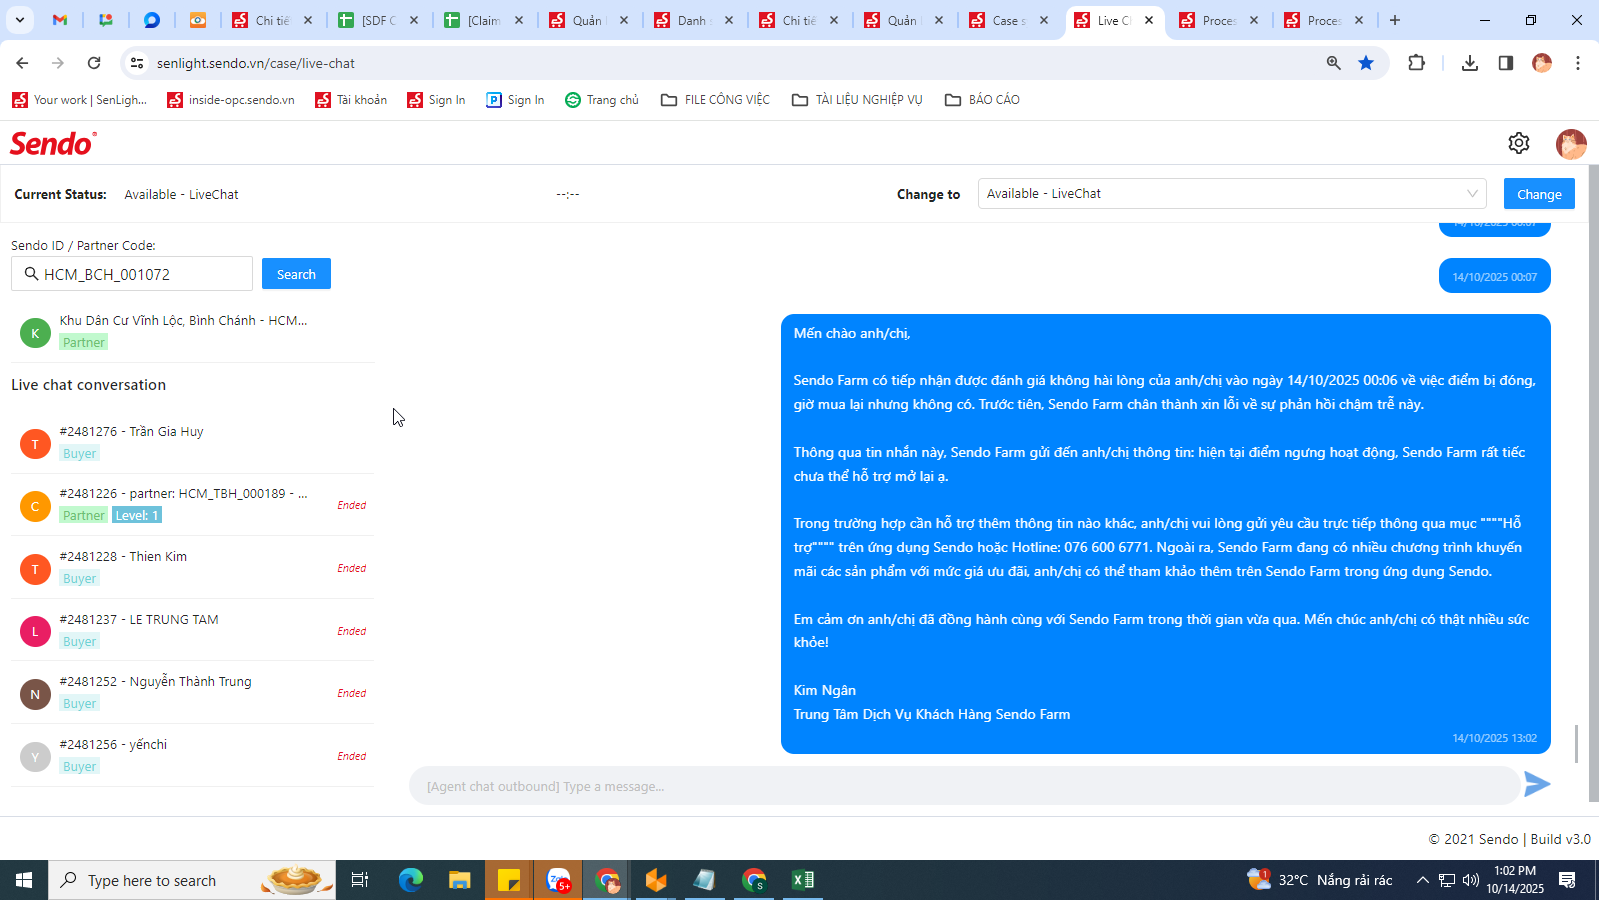Open the Tài khoản bookmark
Image resolution: width=1599 pixels, height=900 pixels.
pyautogui.click(x=351, y=100)
